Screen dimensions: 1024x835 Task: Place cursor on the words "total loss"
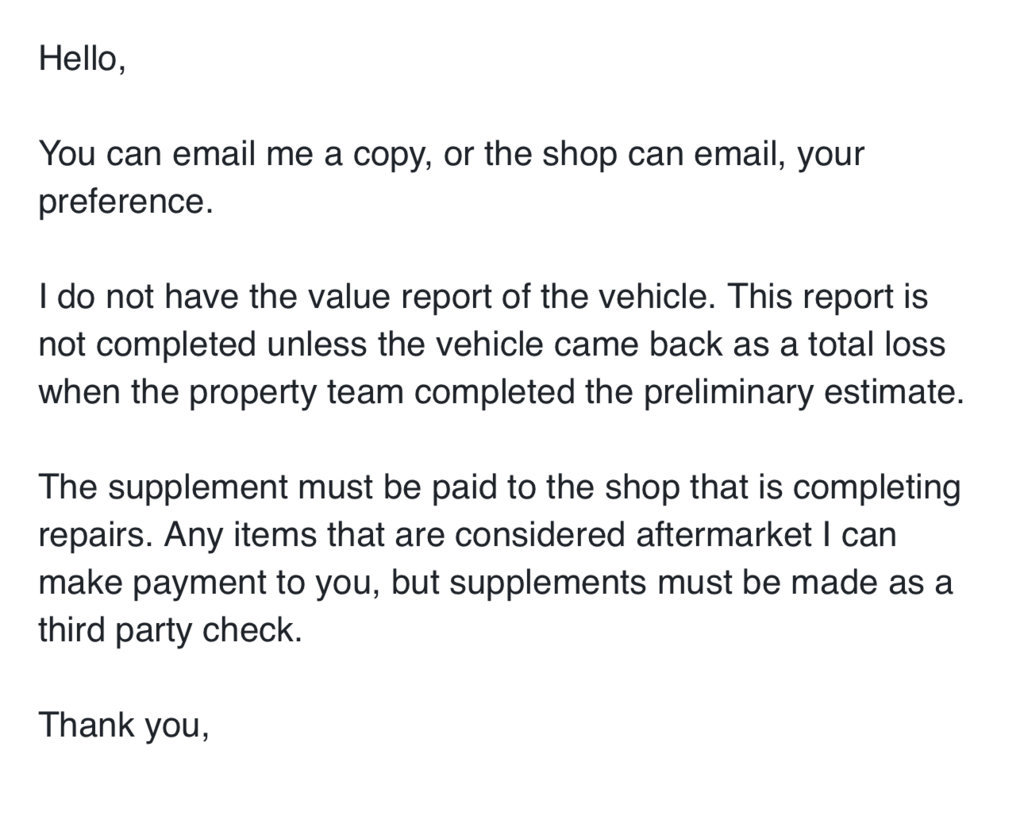click(876, 345)
